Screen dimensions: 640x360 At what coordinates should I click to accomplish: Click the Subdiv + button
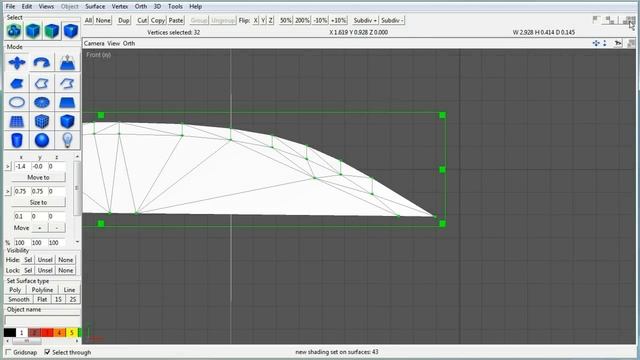coord(365,20)
